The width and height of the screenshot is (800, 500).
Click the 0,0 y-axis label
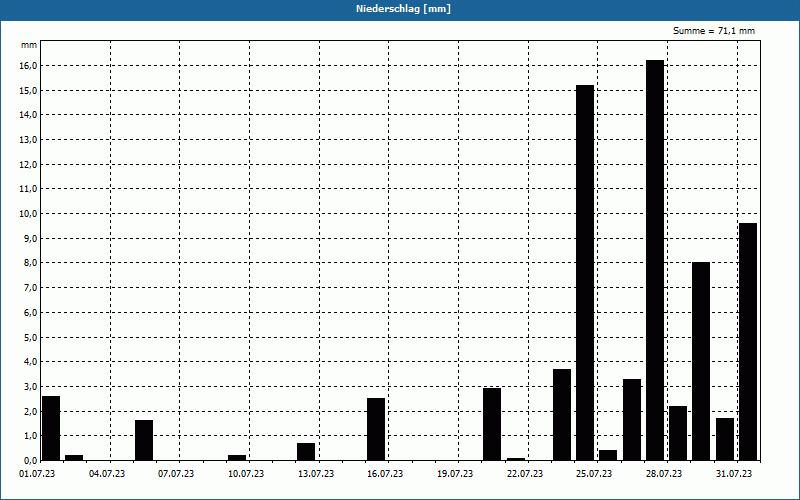[30, 460]
